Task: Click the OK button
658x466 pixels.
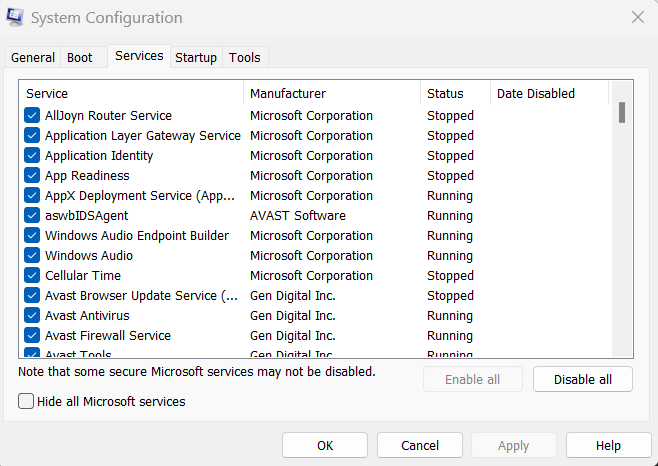Action: 325,445
